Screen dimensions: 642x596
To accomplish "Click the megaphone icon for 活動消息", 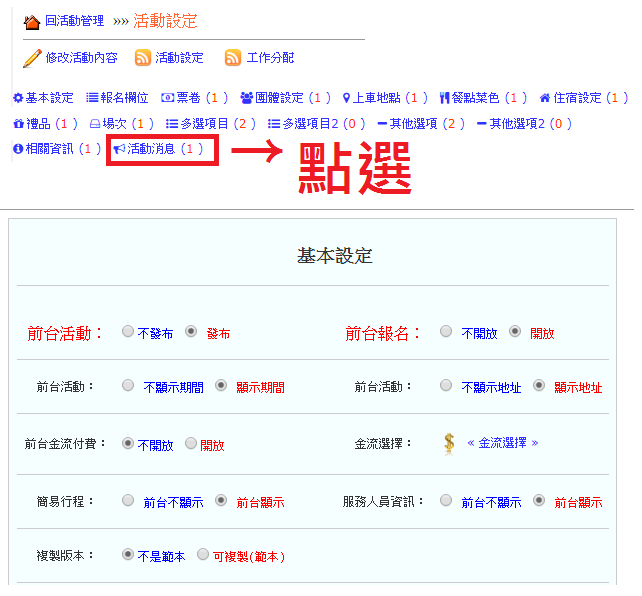I will 119,149.
